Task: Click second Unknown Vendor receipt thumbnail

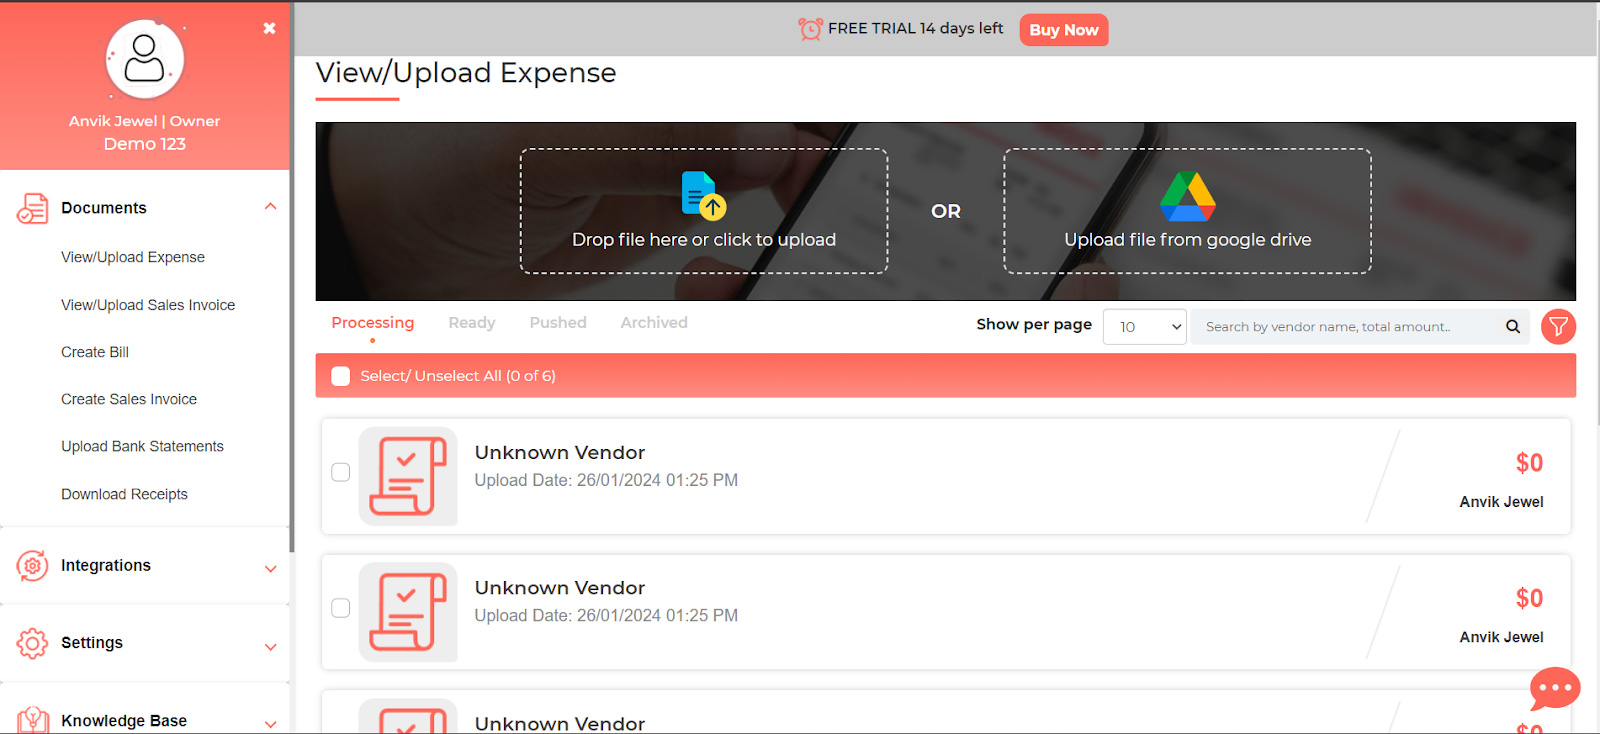Action: [408, 612]
